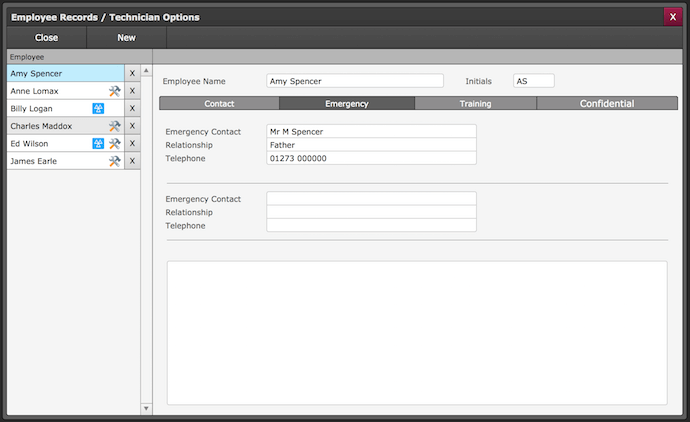
Task: Click the Initials field containing AS
Action: pos(532,81)
